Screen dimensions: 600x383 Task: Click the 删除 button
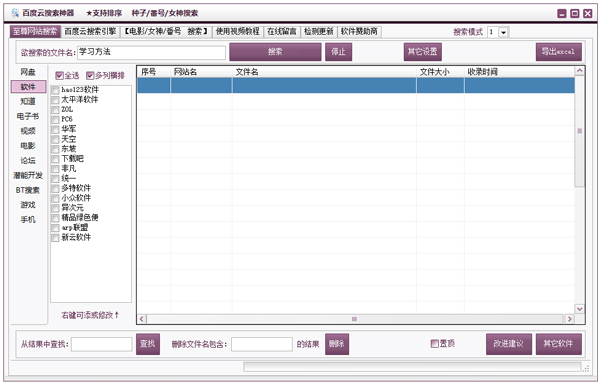(337, 344)
